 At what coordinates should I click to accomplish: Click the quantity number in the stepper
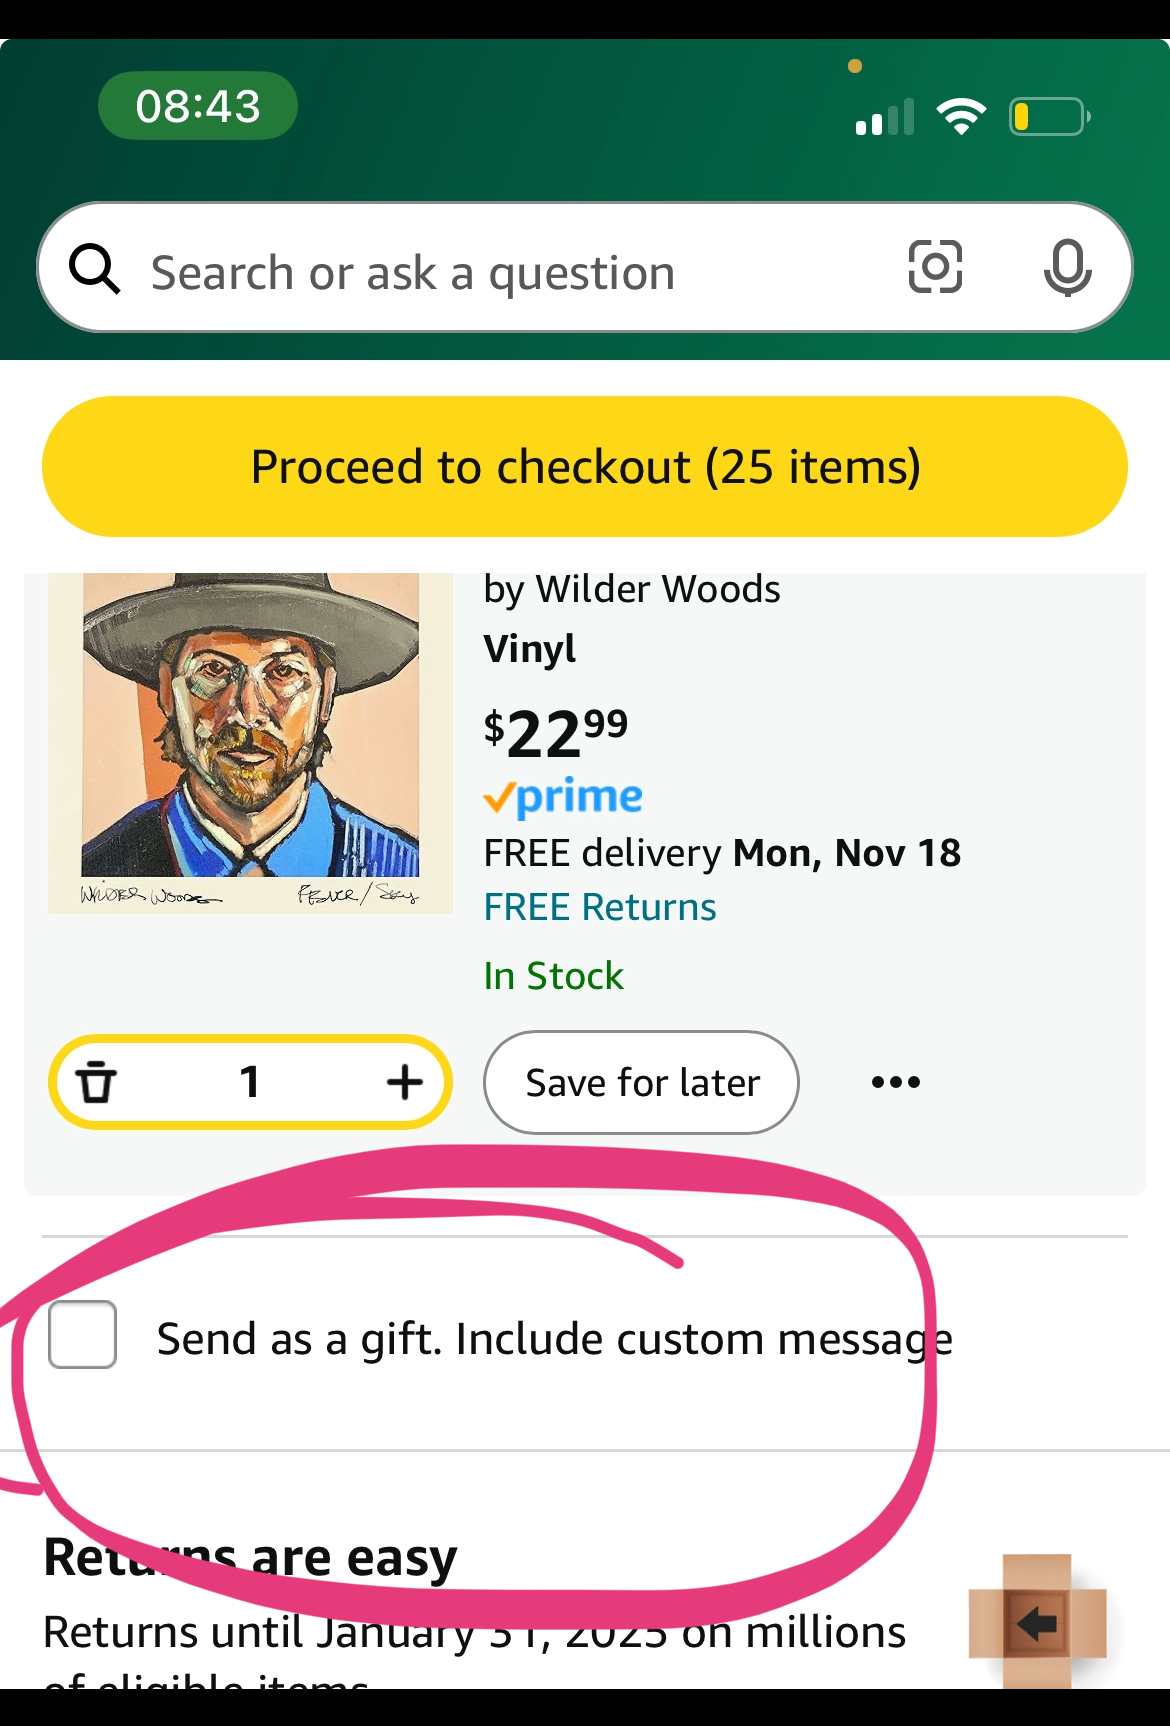coord(251,1082)
